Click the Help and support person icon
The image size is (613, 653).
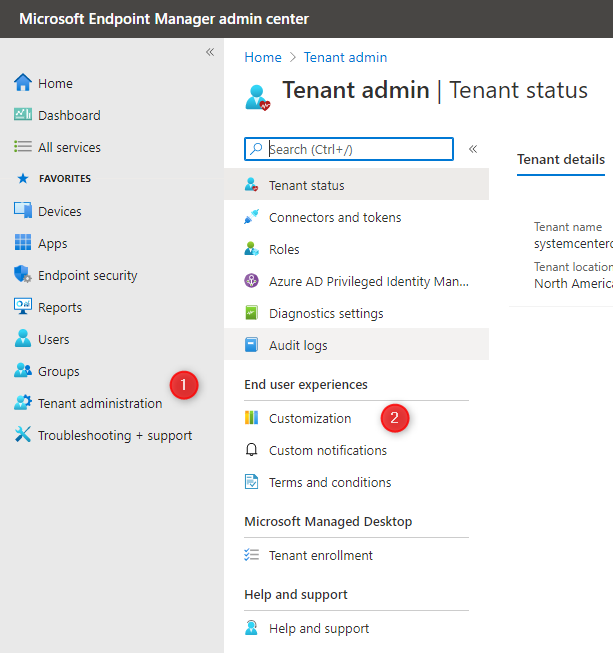tap(251, 628)
